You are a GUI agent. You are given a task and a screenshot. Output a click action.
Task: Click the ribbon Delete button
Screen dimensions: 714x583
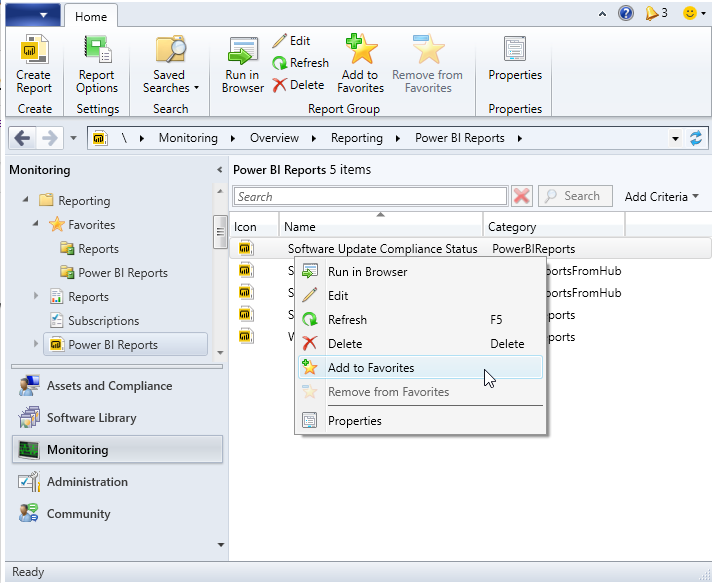click(x=298, y=85)
